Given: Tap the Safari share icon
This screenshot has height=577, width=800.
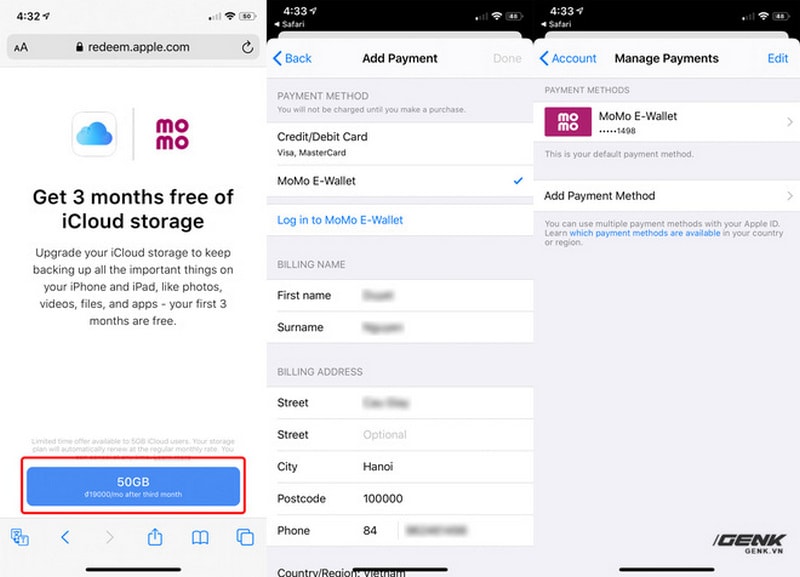Looking at the screenshot, I should click(155, 537).
